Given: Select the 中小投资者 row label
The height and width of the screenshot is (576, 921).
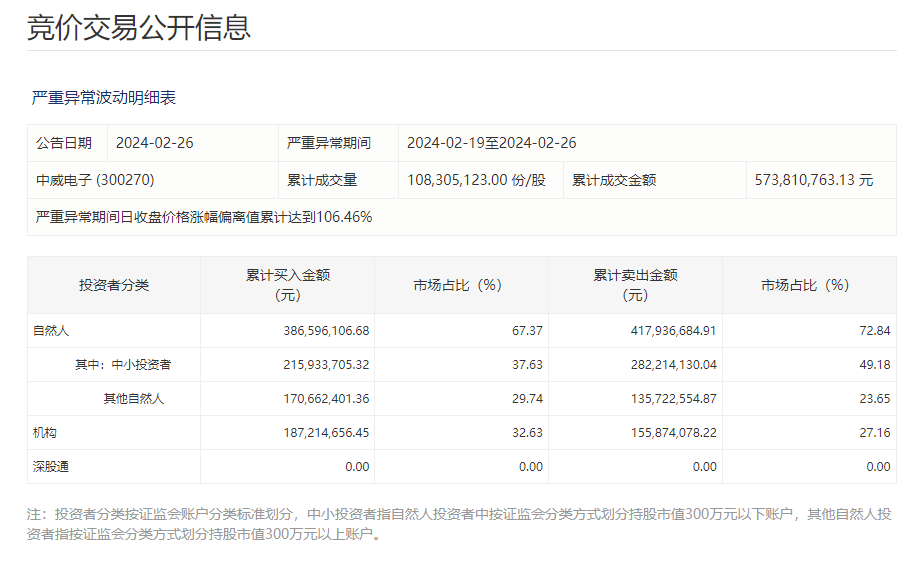Looking at the screenshot, I should pos(117,361).
